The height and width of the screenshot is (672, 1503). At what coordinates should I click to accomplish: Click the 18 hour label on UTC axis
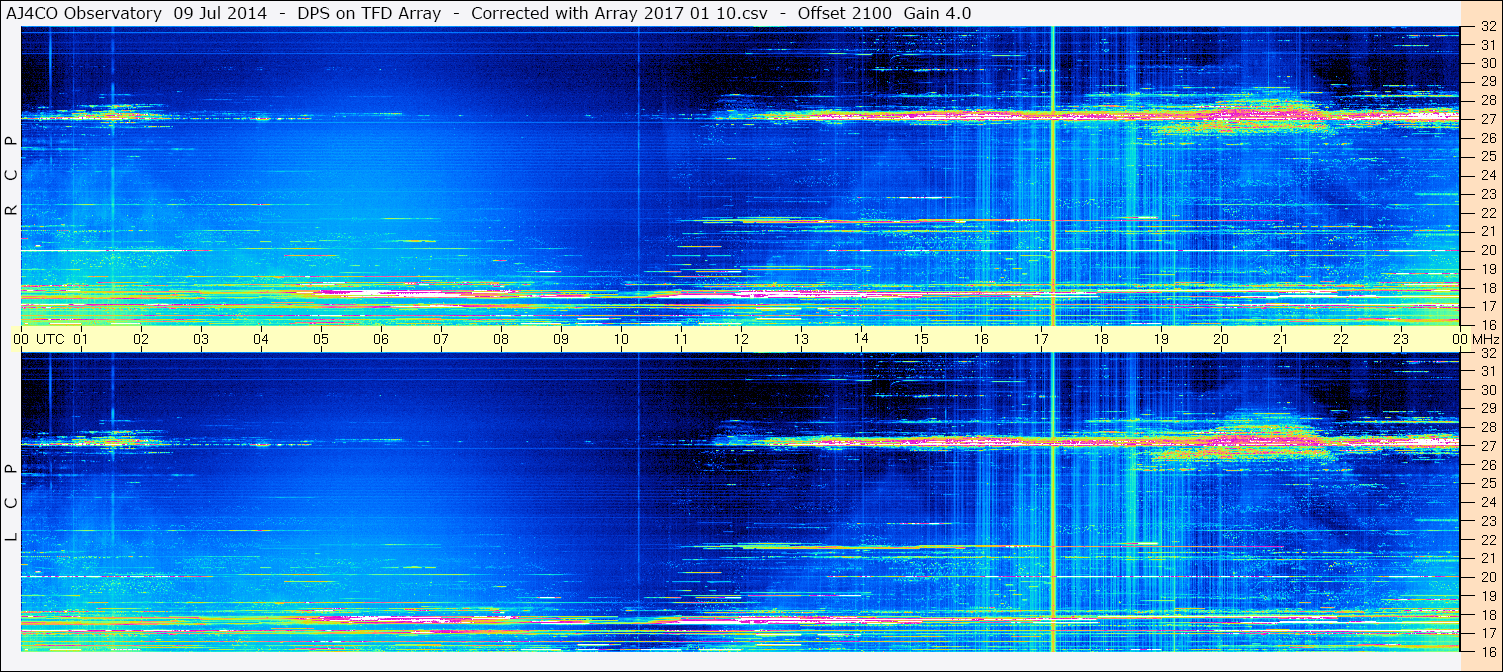pos(1101,339)
